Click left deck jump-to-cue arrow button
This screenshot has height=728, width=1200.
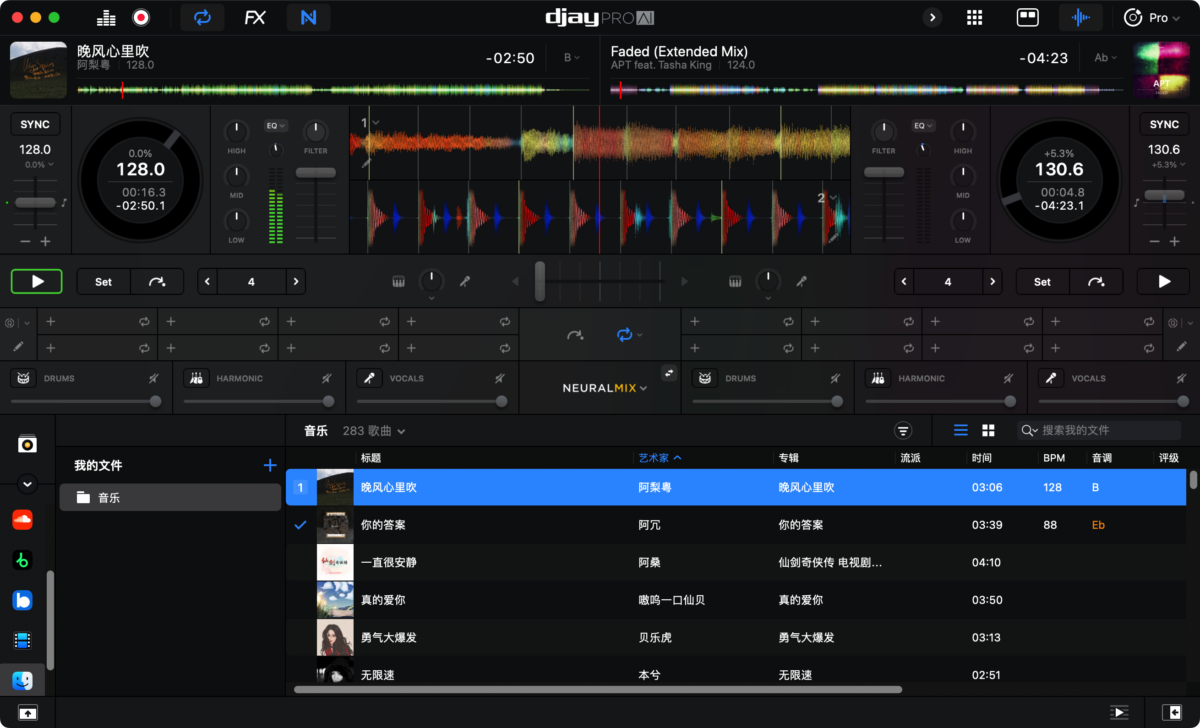coord(157,282)
